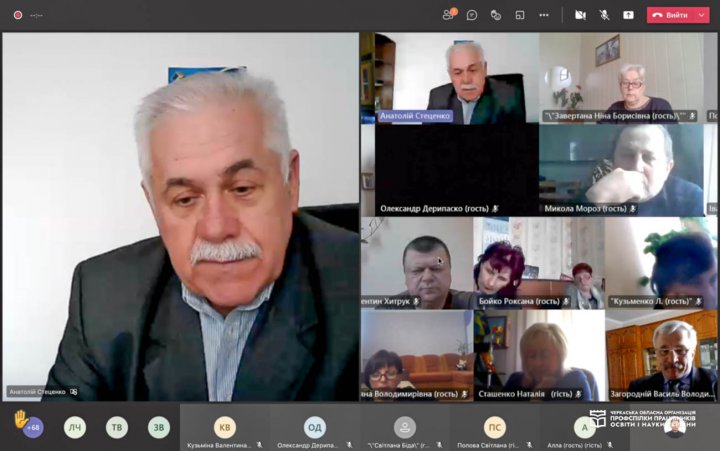Open the reactions and raise hand menu
The height and width of the screenshot is (451, 720).
point(495,15)
